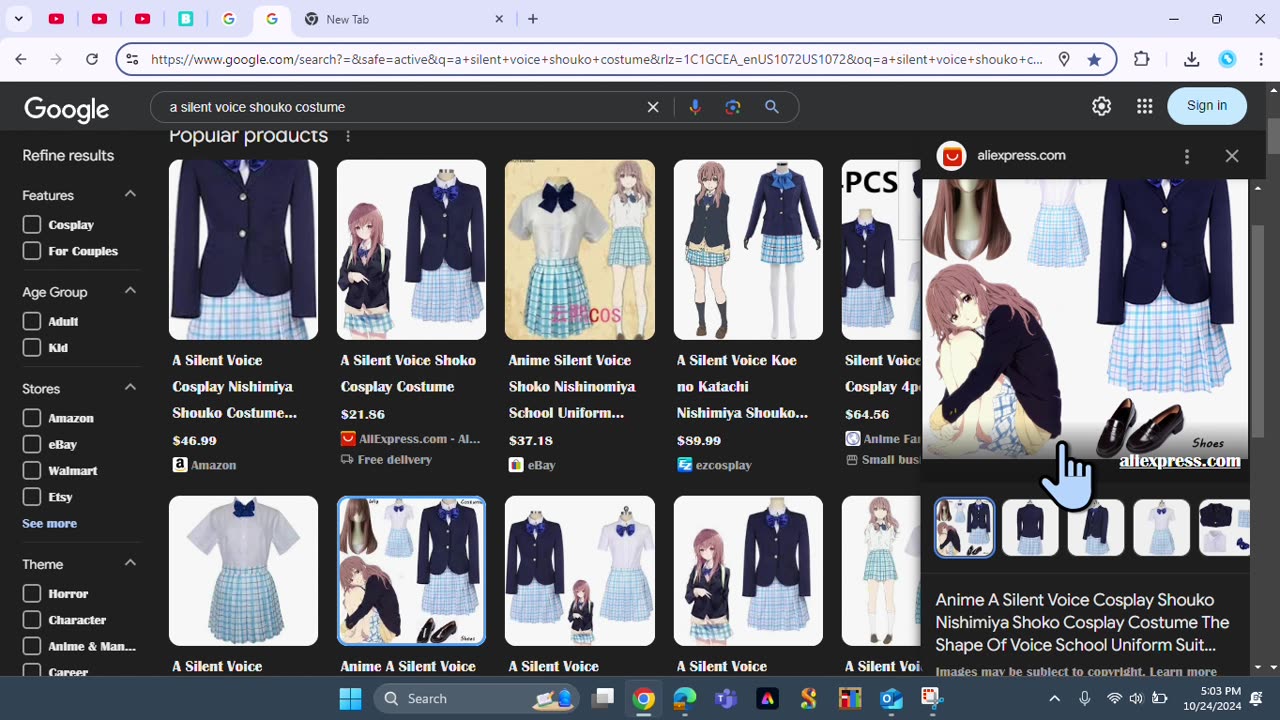
Task: Bookmark this page with star icon
Action: click(x=1094, y=60)
